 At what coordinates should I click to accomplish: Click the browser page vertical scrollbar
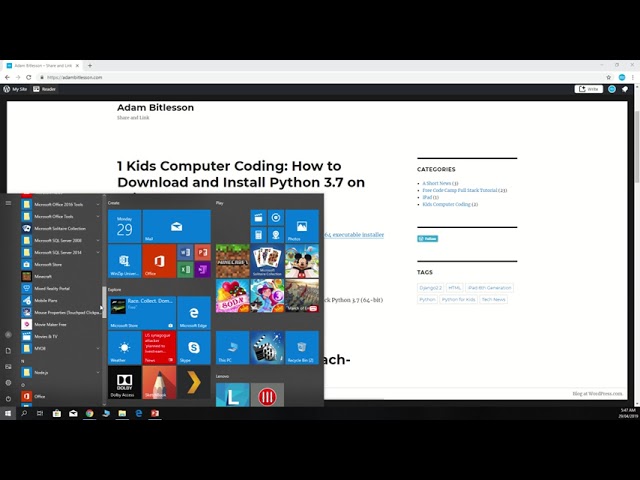click(x=637, y=146)
